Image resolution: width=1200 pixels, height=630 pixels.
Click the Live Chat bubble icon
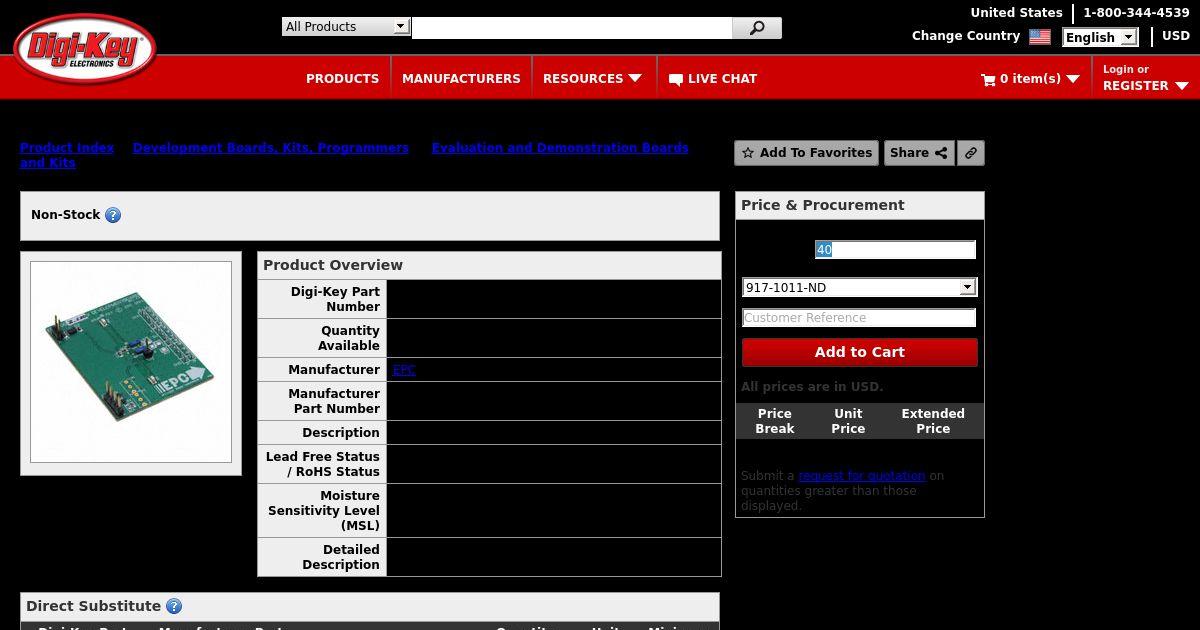point(676,79)
